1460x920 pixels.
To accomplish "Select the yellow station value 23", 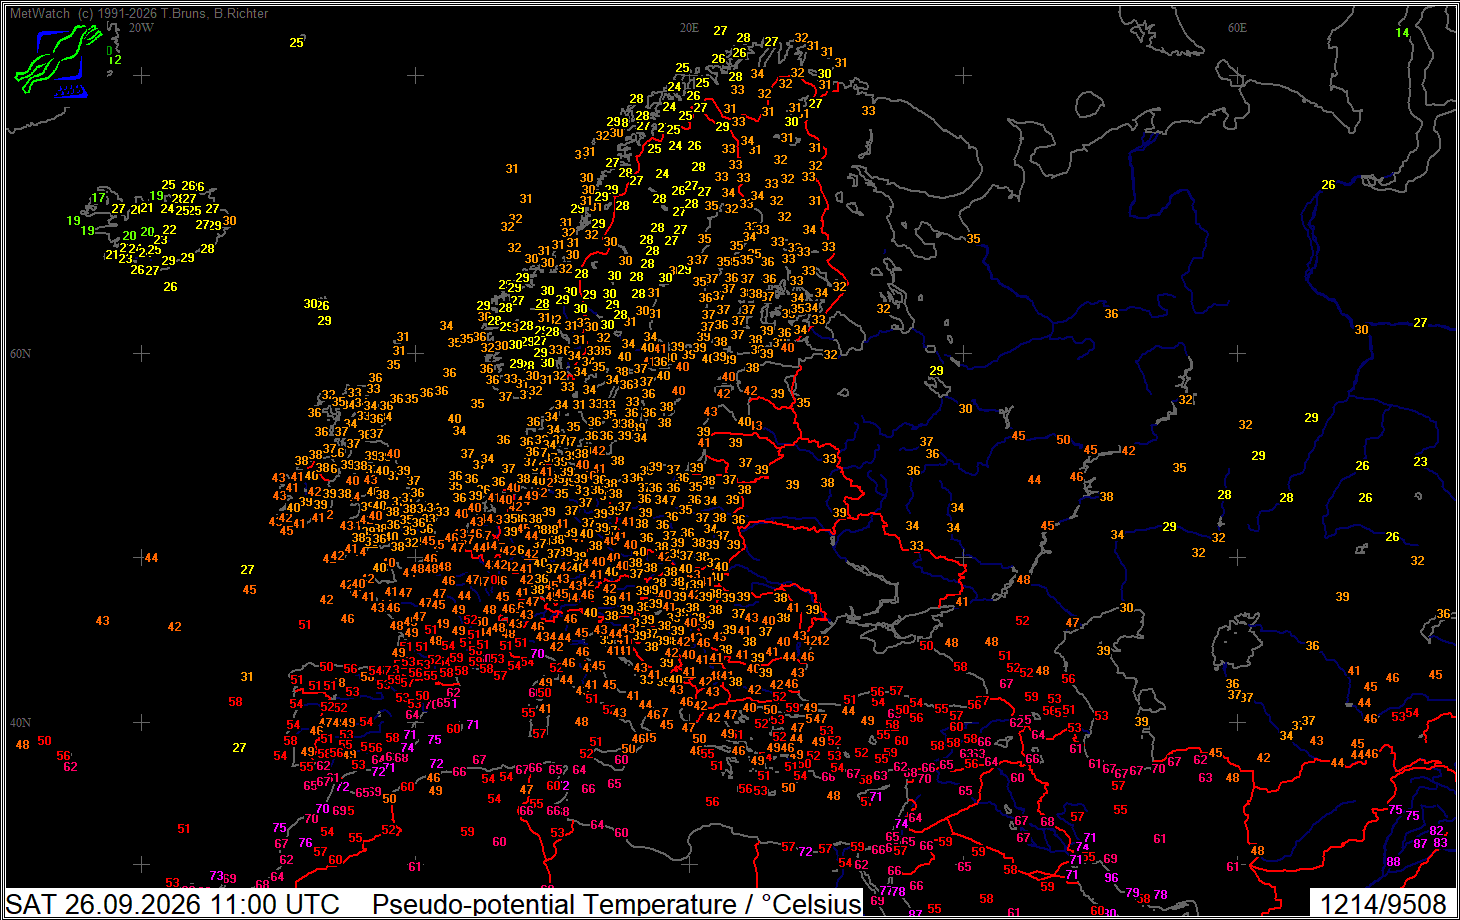I will [x=1420, y=461].
